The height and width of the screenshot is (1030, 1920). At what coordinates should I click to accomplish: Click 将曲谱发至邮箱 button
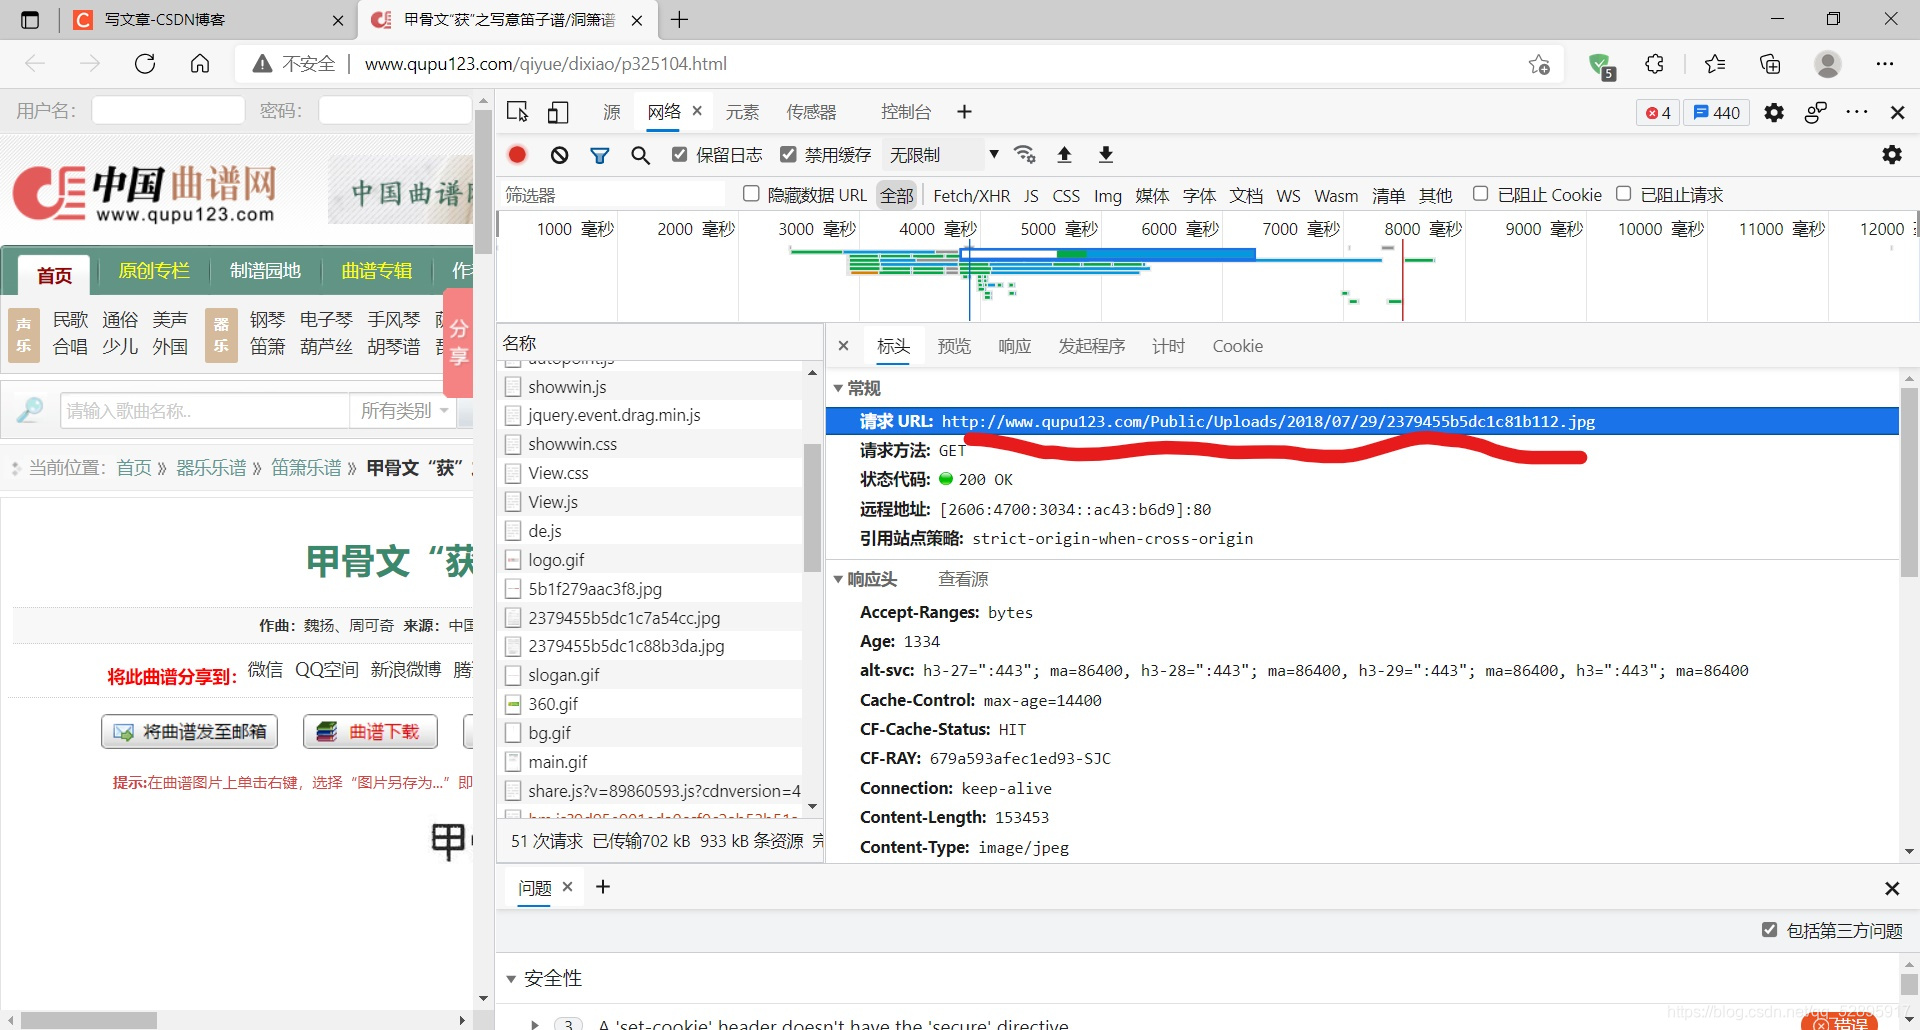tap(189, 732)
